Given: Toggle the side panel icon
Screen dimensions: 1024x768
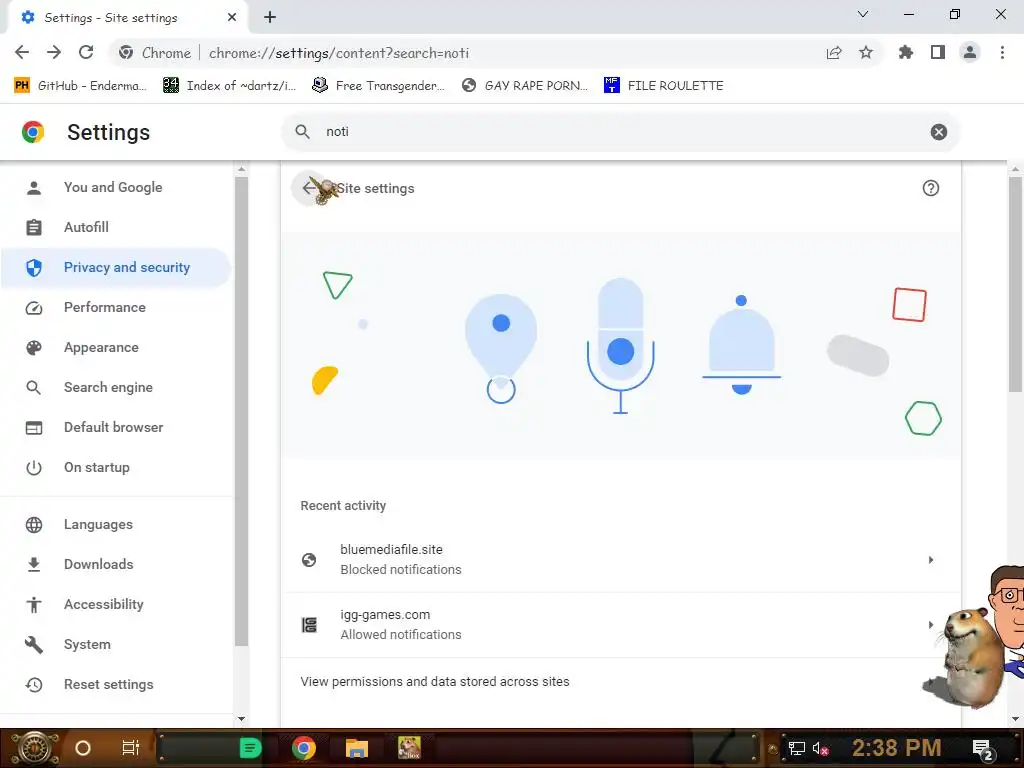Looking at the screenshot, I should [x=938, y=53].
